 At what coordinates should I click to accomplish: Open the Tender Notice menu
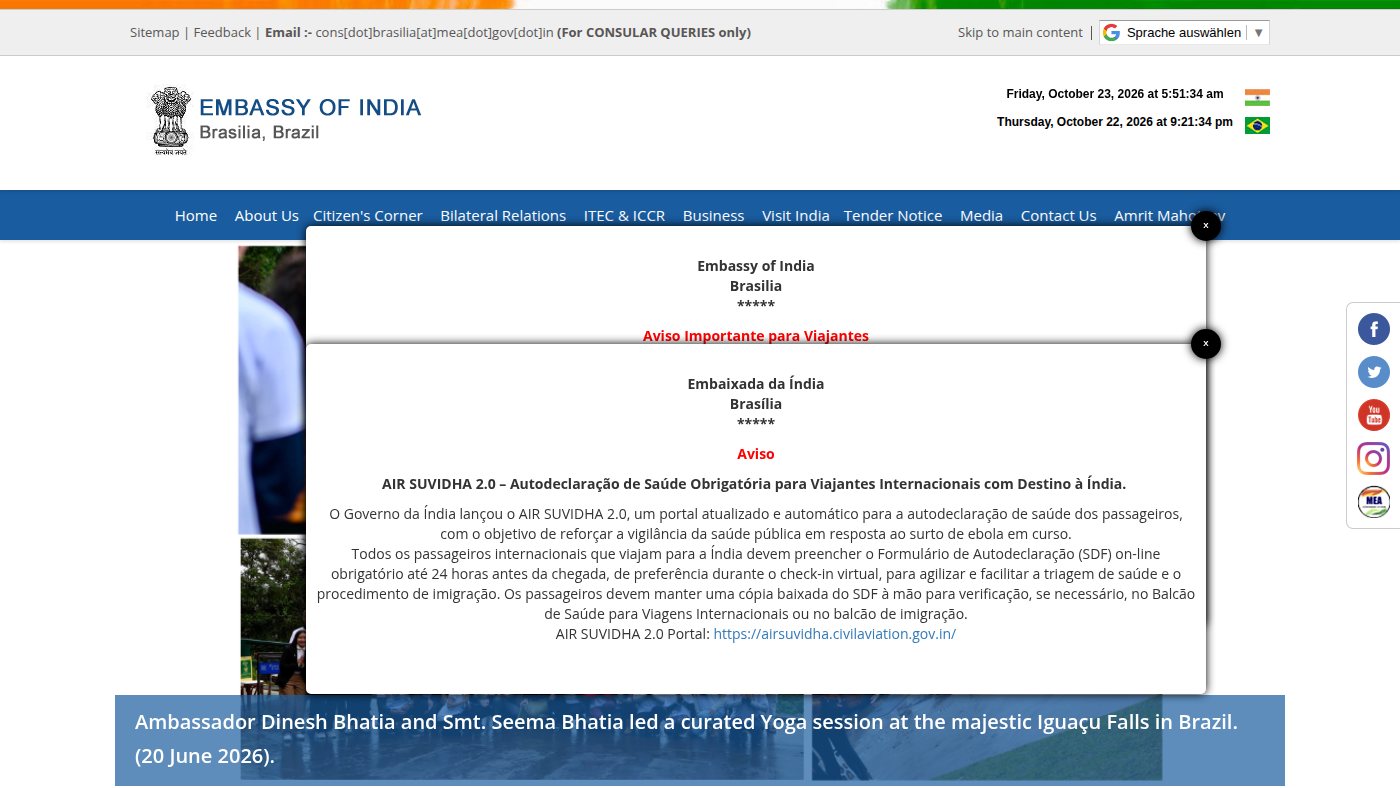pos(893,215)
